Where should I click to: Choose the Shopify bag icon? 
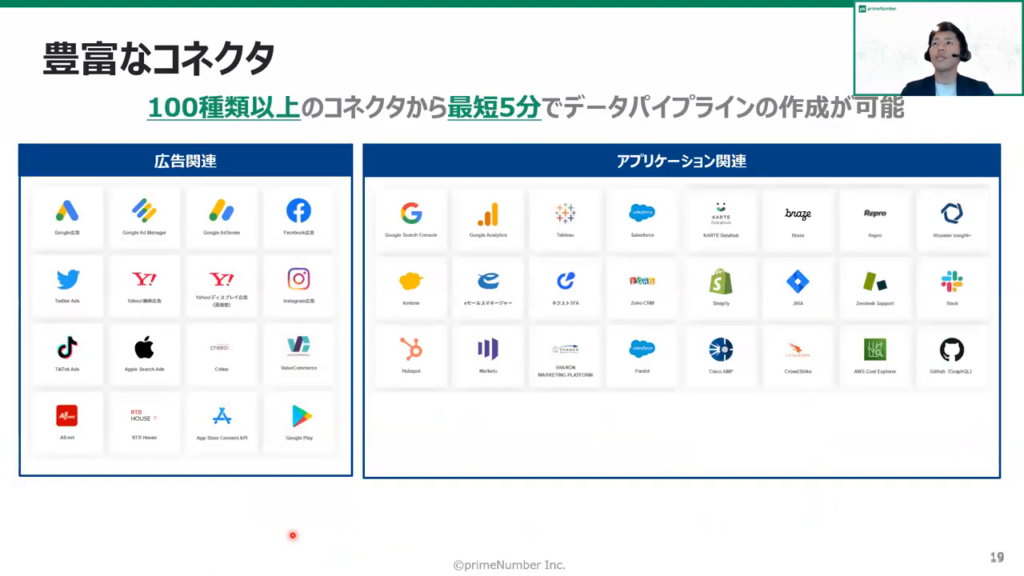[720, 281]
